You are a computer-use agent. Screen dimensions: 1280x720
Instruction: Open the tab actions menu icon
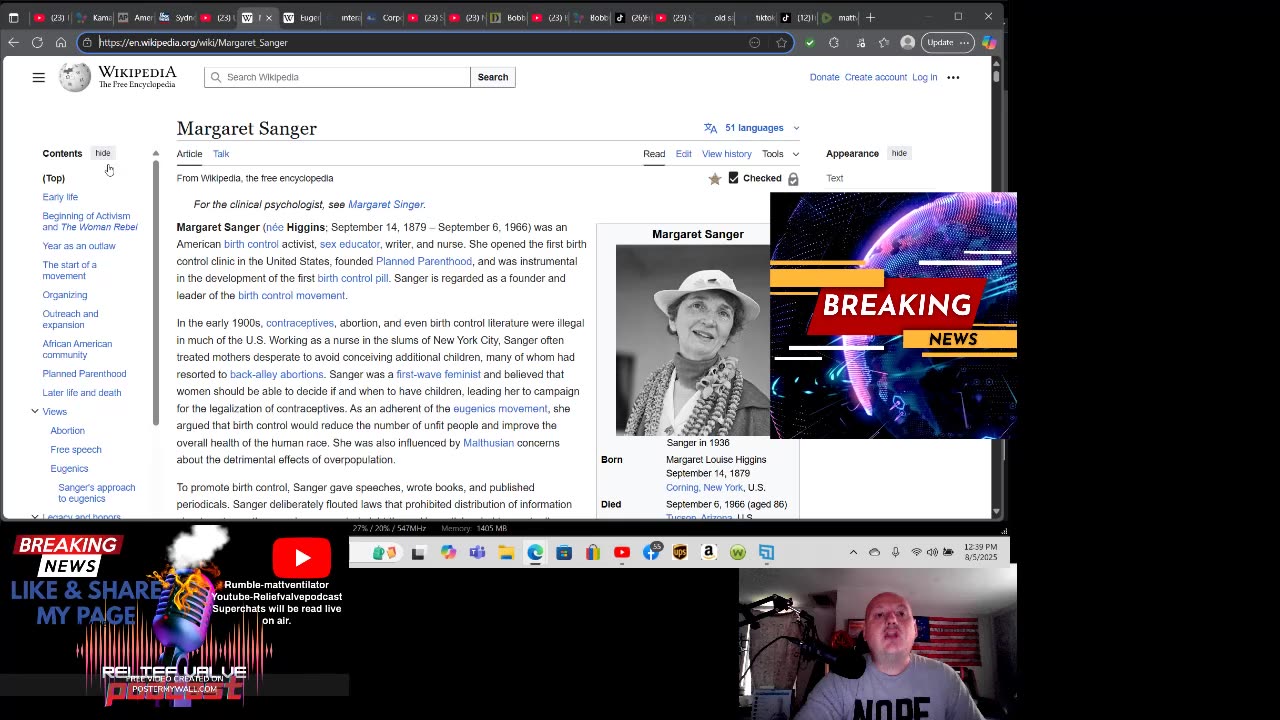(x=13, y=17)
